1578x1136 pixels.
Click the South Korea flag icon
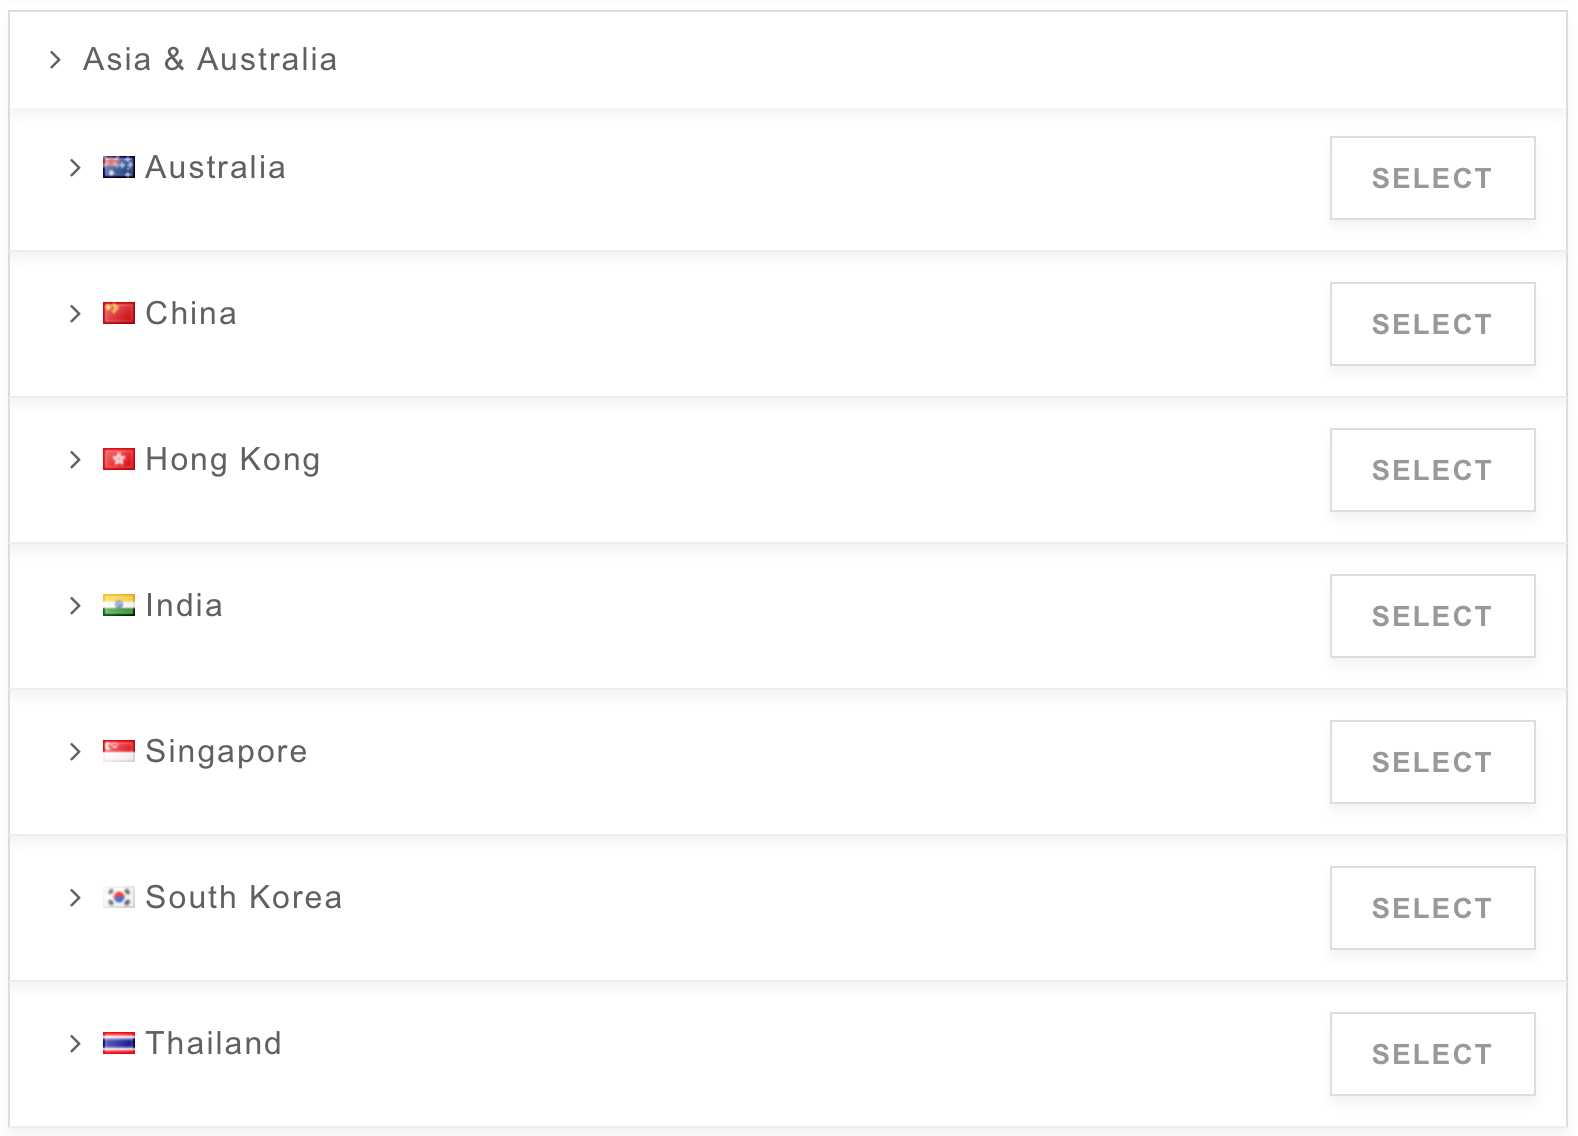119,898
